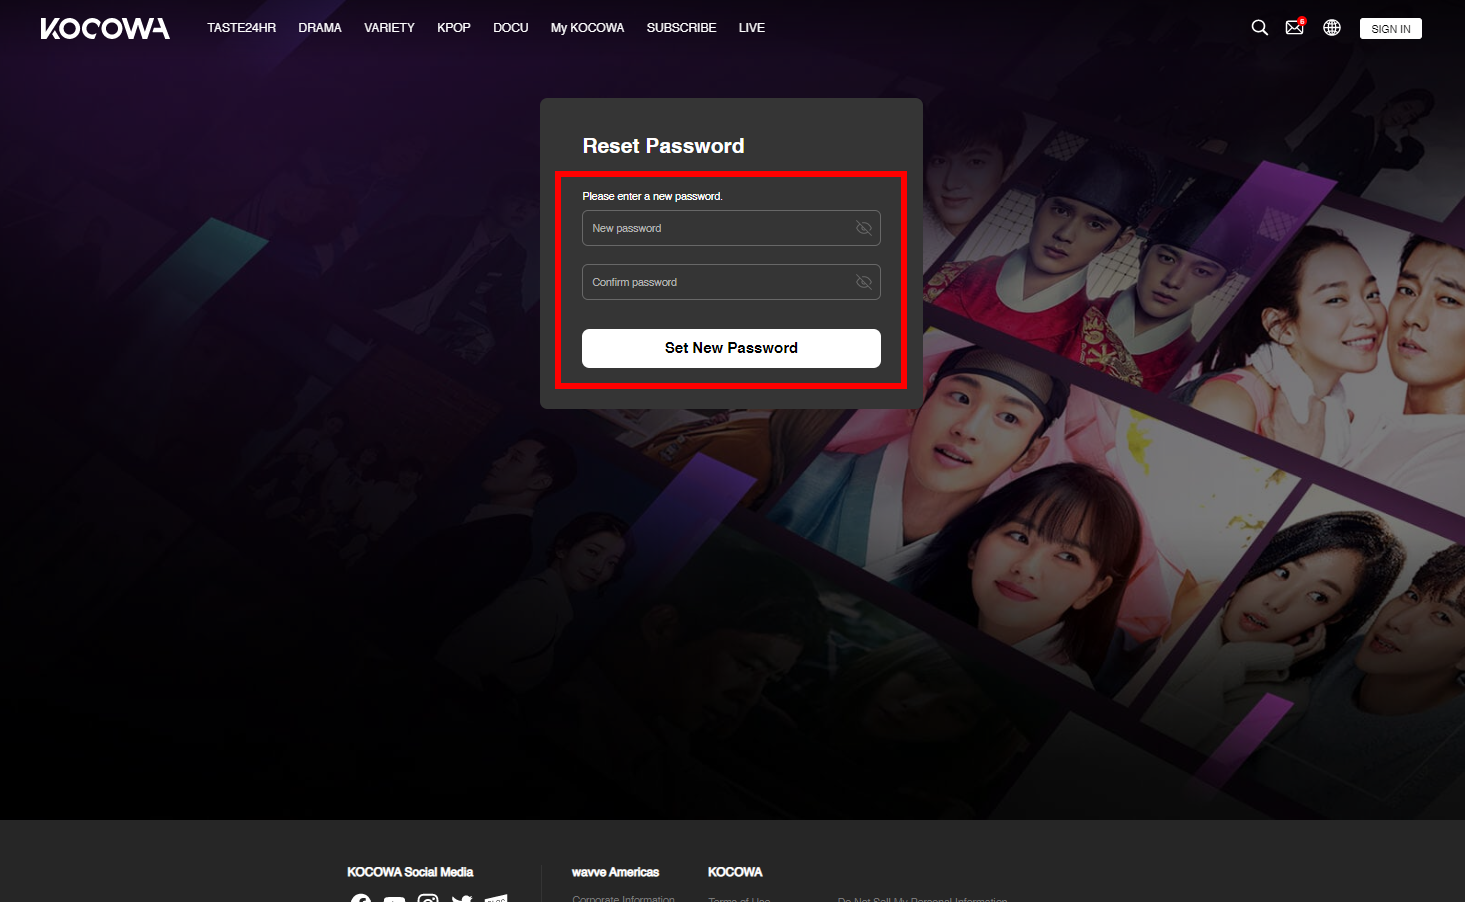Open the mail notifications icon
Screen dimensions: 1465x902
1295,27
